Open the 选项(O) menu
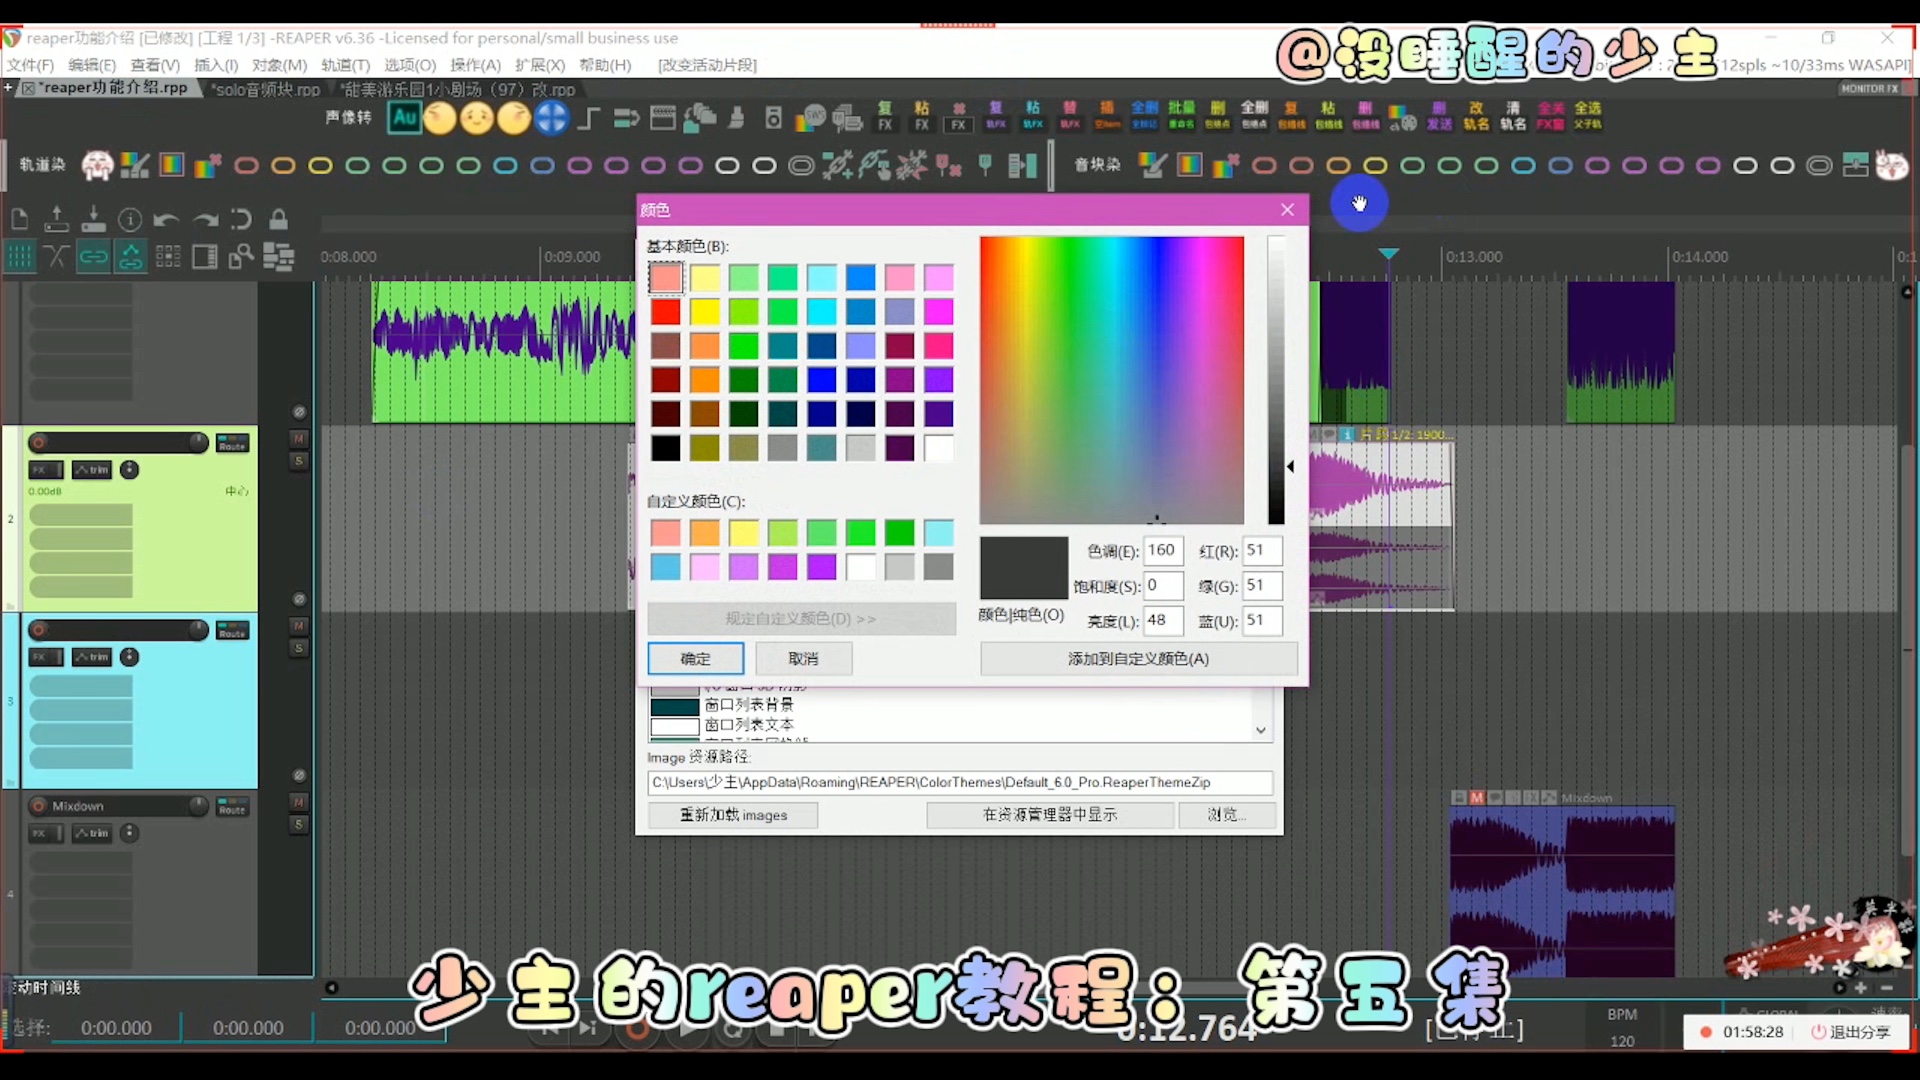The image size is (1920, 1080). click(x=410, y=65)
